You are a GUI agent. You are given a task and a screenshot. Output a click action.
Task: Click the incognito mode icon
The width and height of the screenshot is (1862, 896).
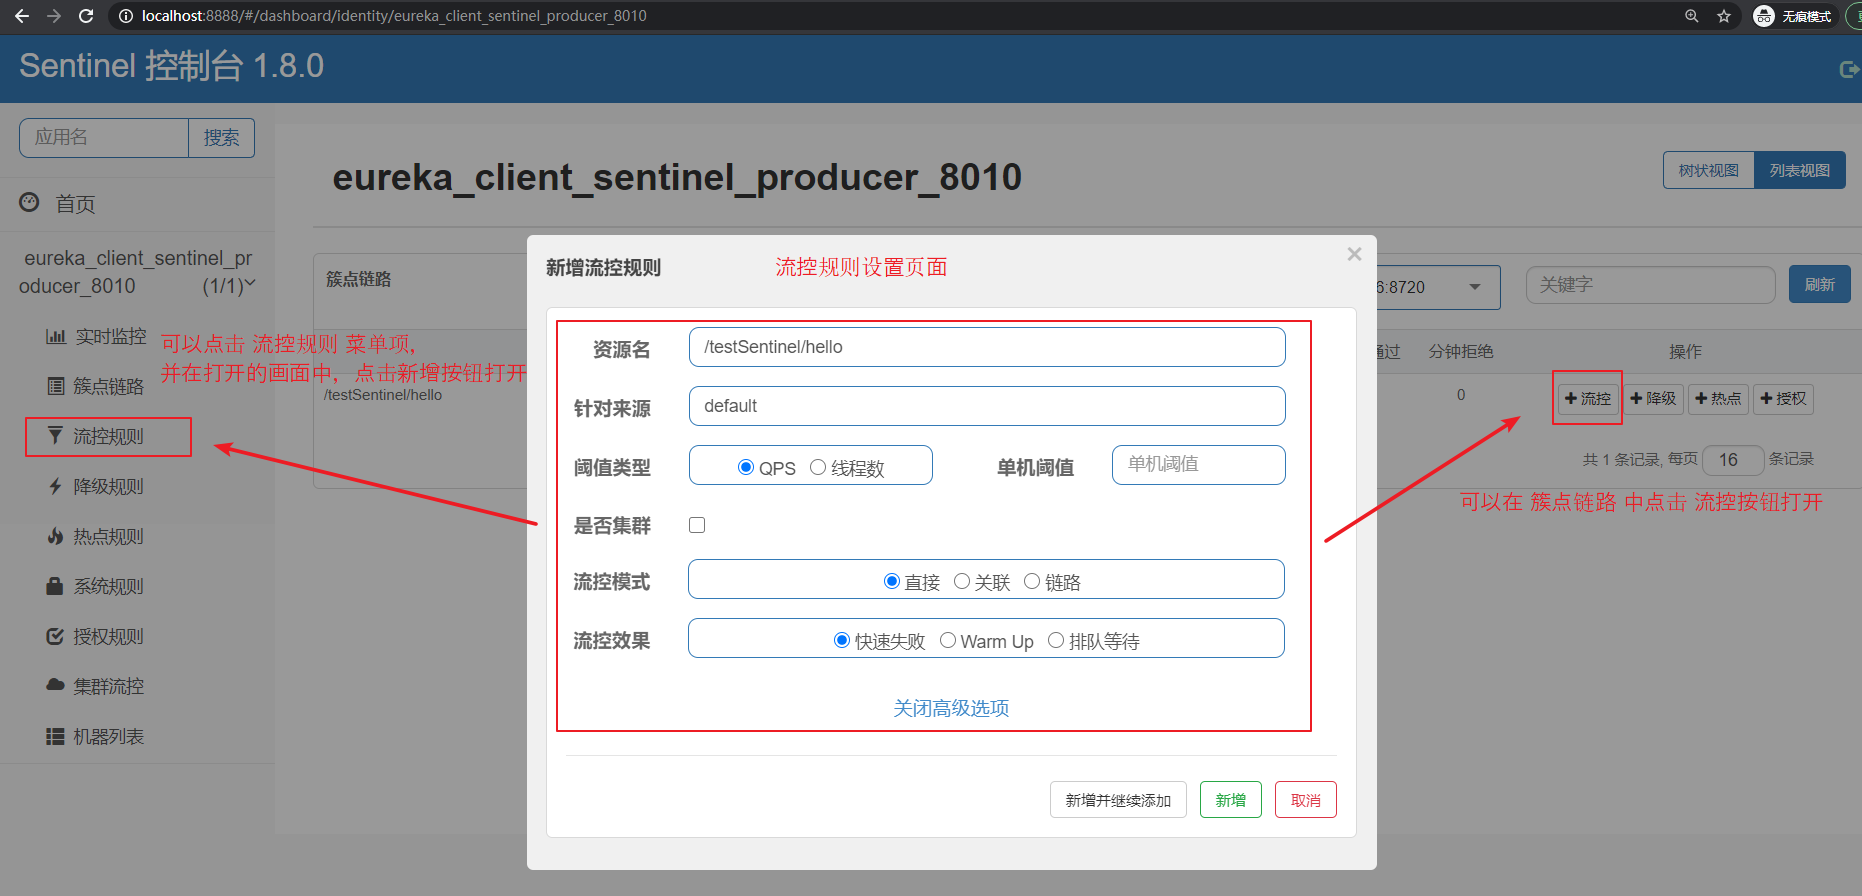(1764, 16)
